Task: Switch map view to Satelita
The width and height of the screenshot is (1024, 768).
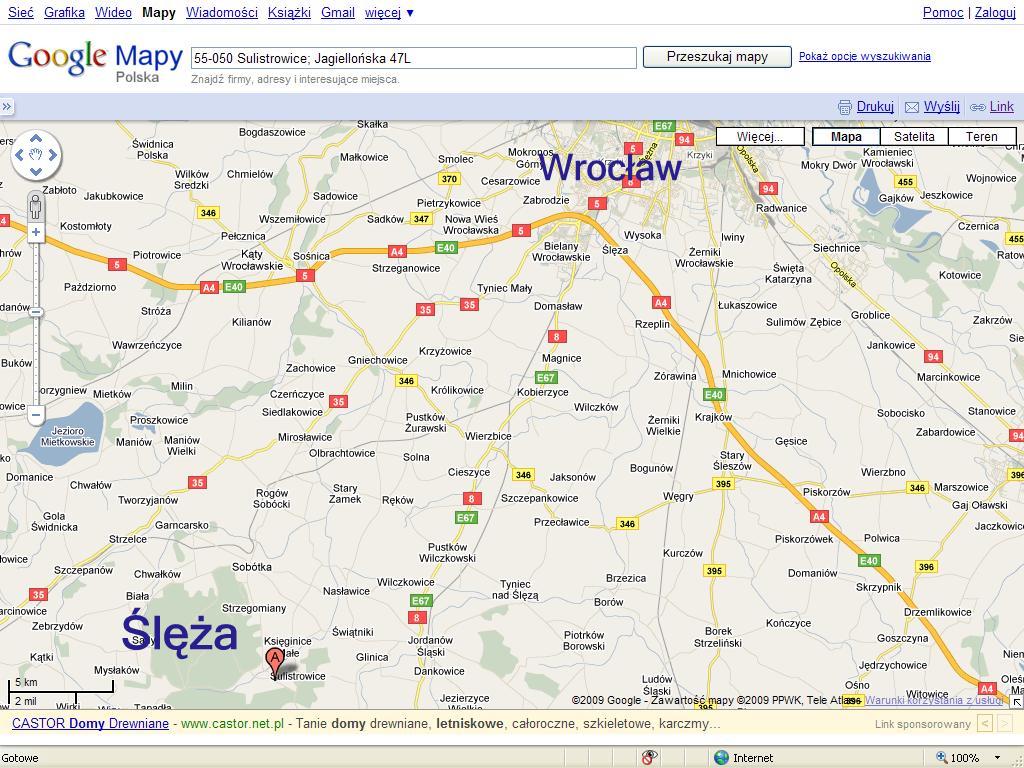Action: pyautogui.click(x=914, y=136)
